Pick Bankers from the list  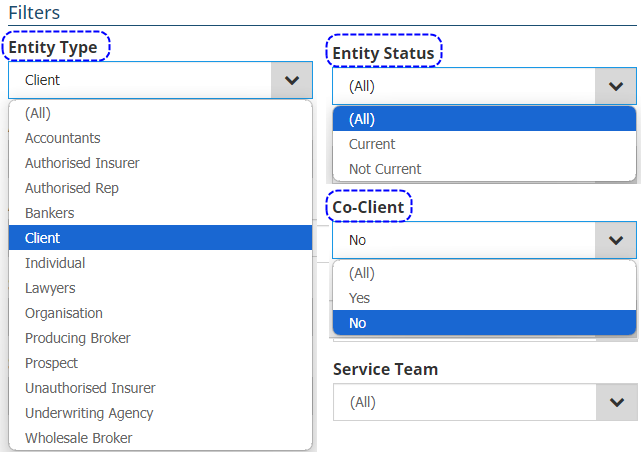[50, 213]
